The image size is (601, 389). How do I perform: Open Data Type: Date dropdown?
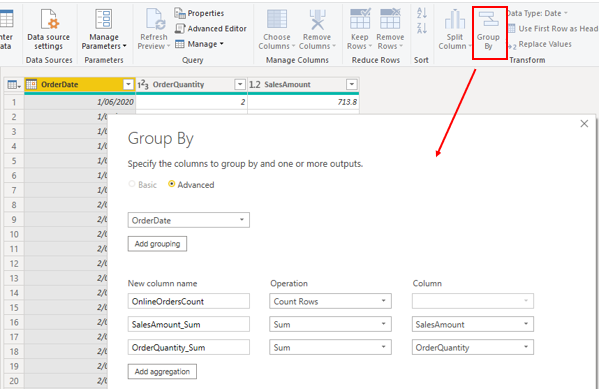537,13
